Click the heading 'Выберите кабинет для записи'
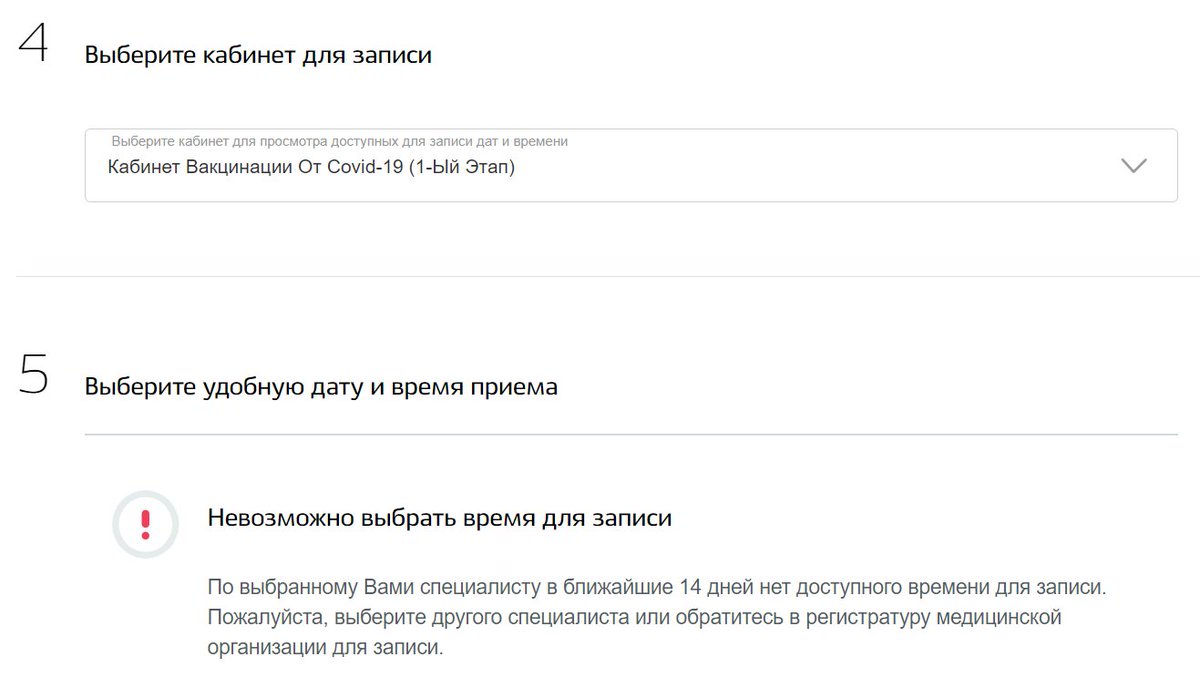 (x=258, y=55)
